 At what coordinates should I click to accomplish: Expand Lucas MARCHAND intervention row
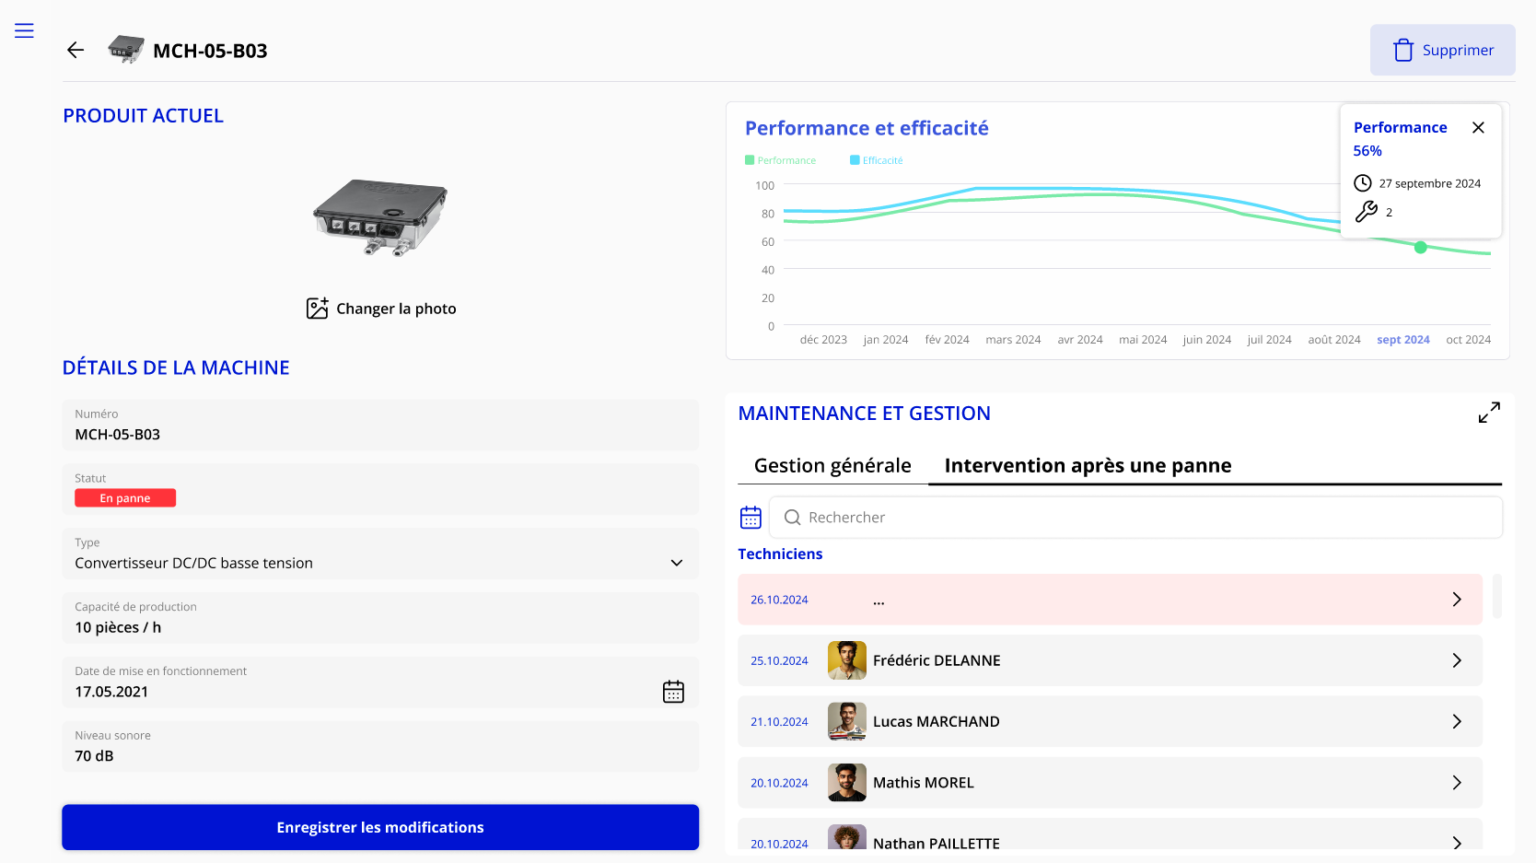pyautogui.click(x=1456, y=721)
